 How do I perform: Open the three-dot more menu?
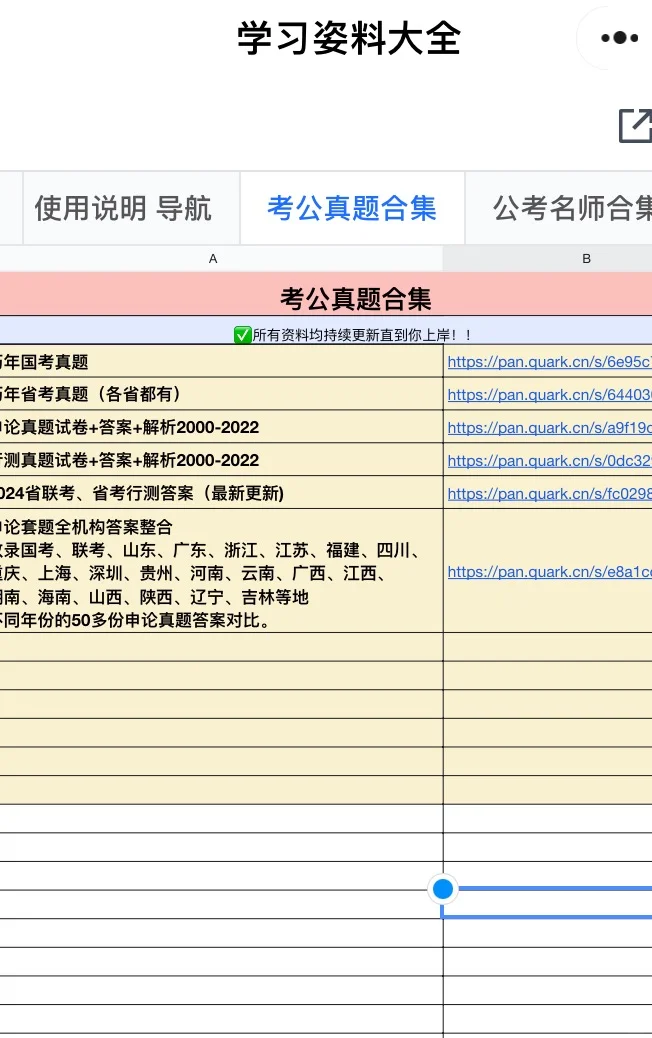pos(619,38)
